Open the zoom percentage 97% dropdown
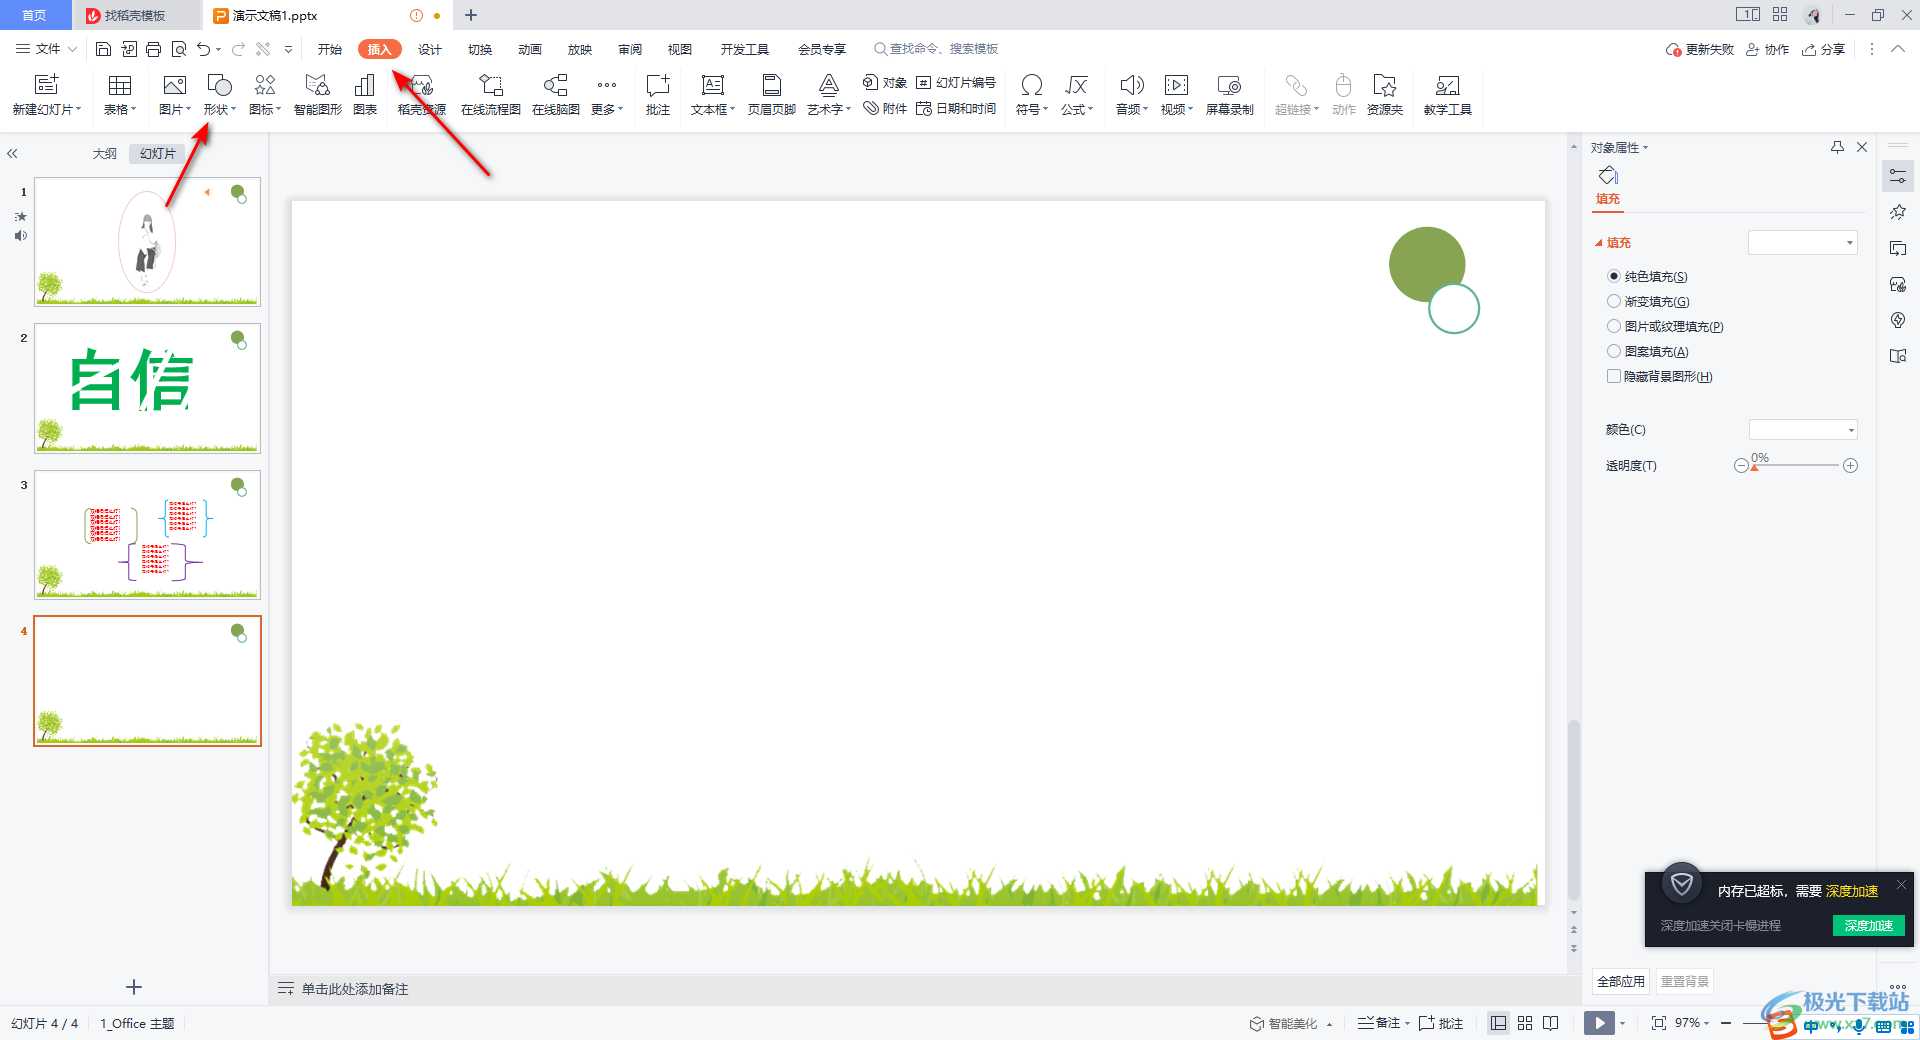The width and height of the screenshot is (1920, 1040). point(1692,1023)
